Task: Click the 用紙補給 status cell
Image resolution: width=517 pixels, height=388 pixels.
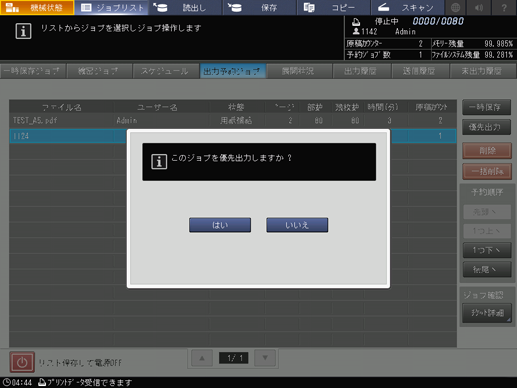Action: pyautogui.click(x=236, y=121)
